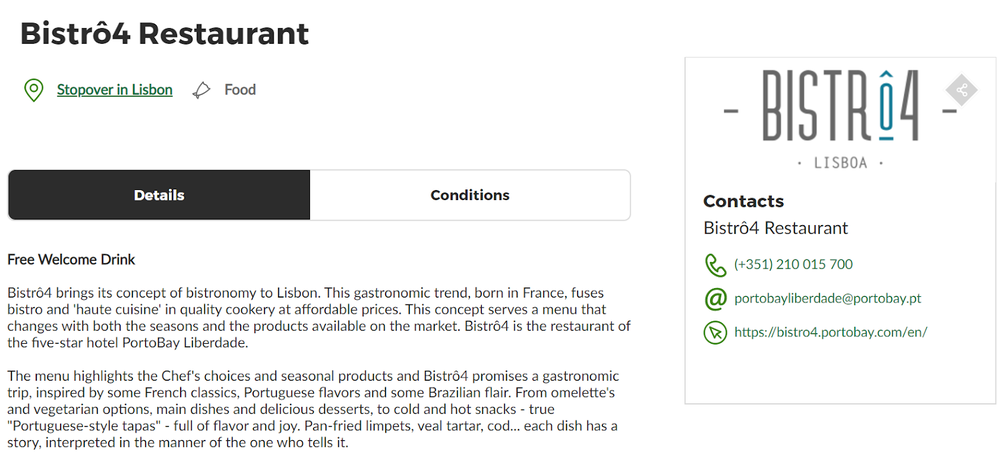The height and width of the screenshot is (452, 1000).
Task: Click the Contacts heading
Action: coord(743,201)
